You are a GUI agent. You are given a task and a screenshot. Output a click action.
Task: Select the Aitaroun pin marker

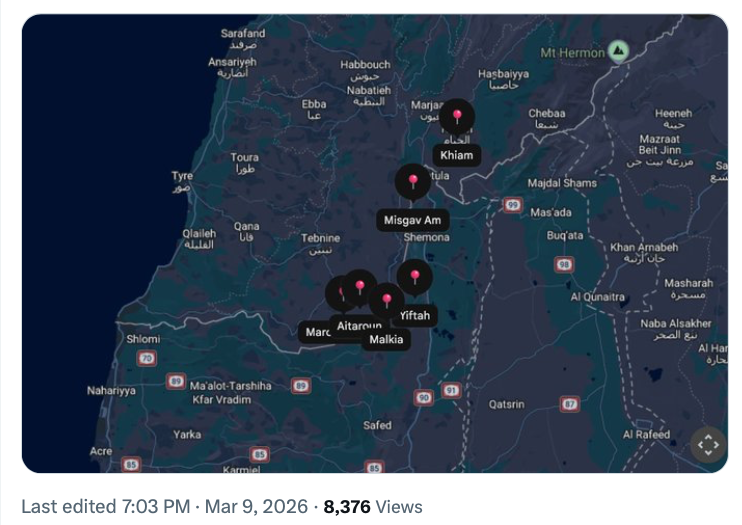click(x=360, y=288)
